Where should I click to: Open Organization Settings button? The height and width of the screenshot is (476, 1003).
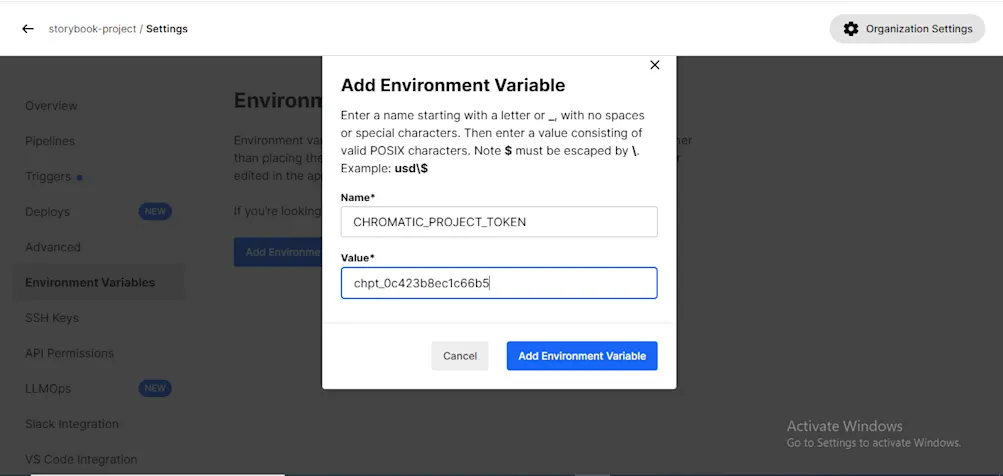[907, 29]
